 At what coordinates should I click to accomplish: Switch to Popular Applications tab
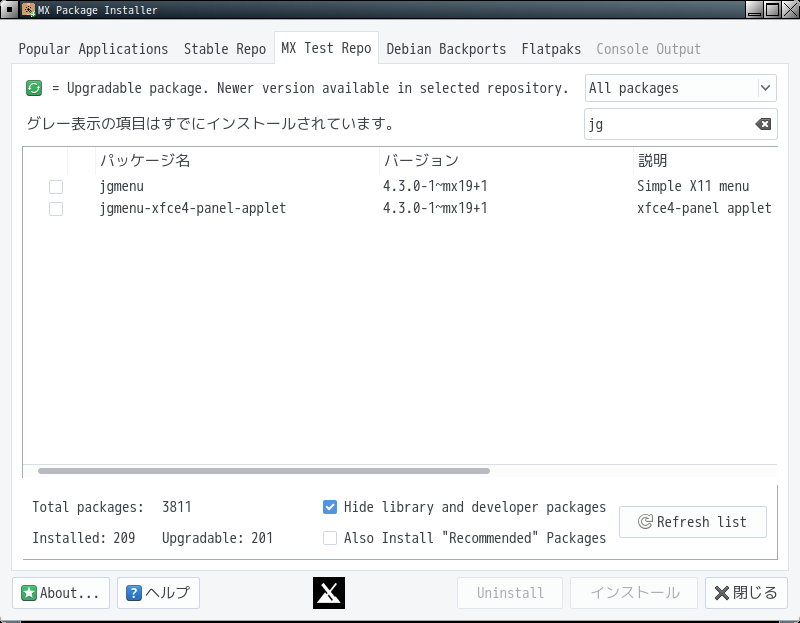pyautogui.click(x=93, y=49)
